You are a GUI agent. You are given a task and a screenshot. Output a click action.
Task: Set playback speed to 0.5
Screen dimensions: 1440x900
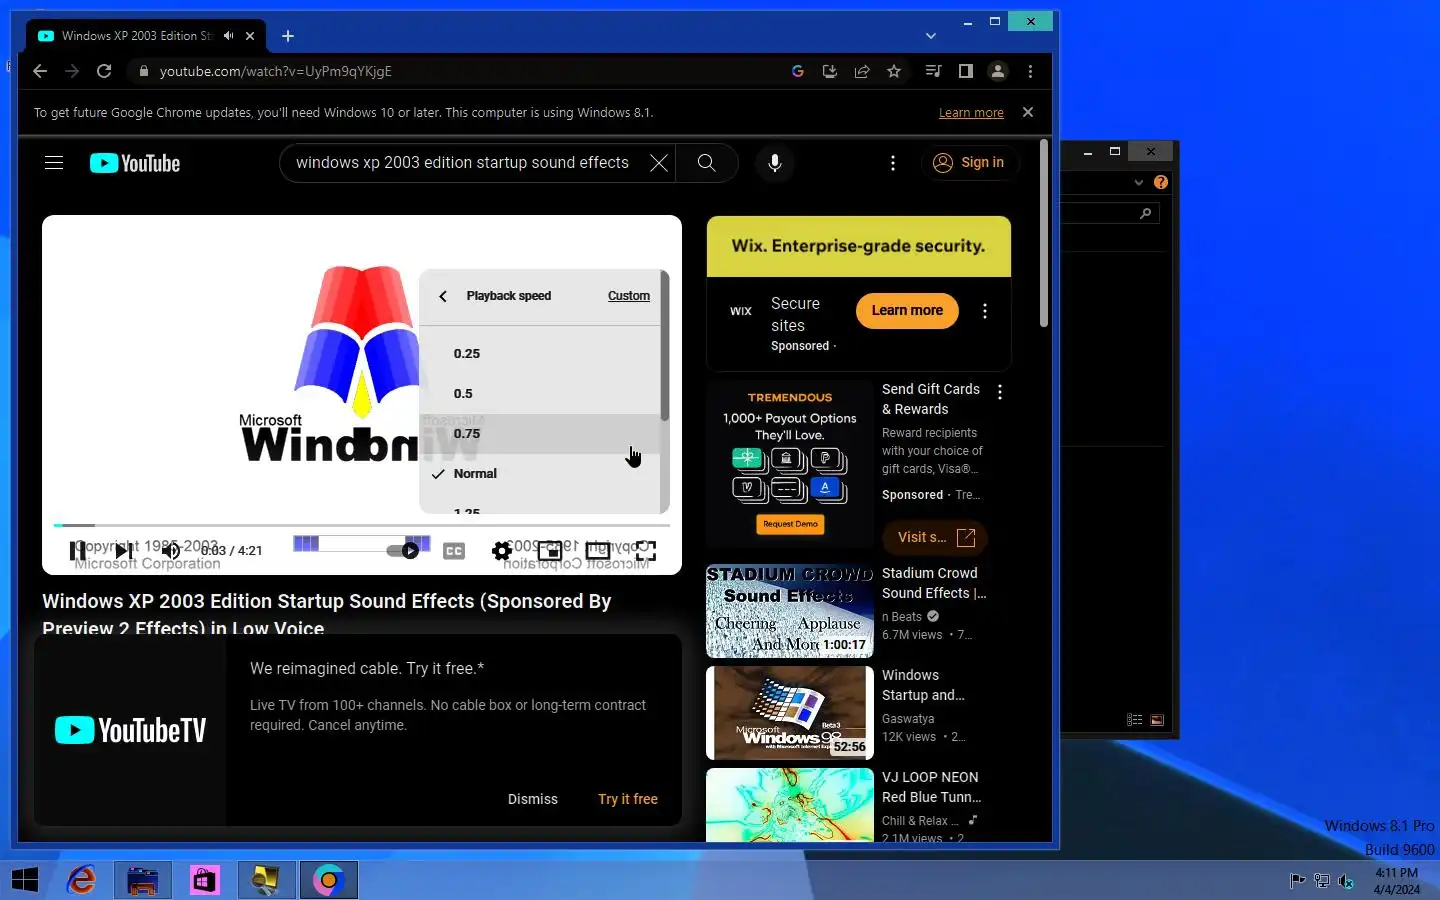(541, 394)
